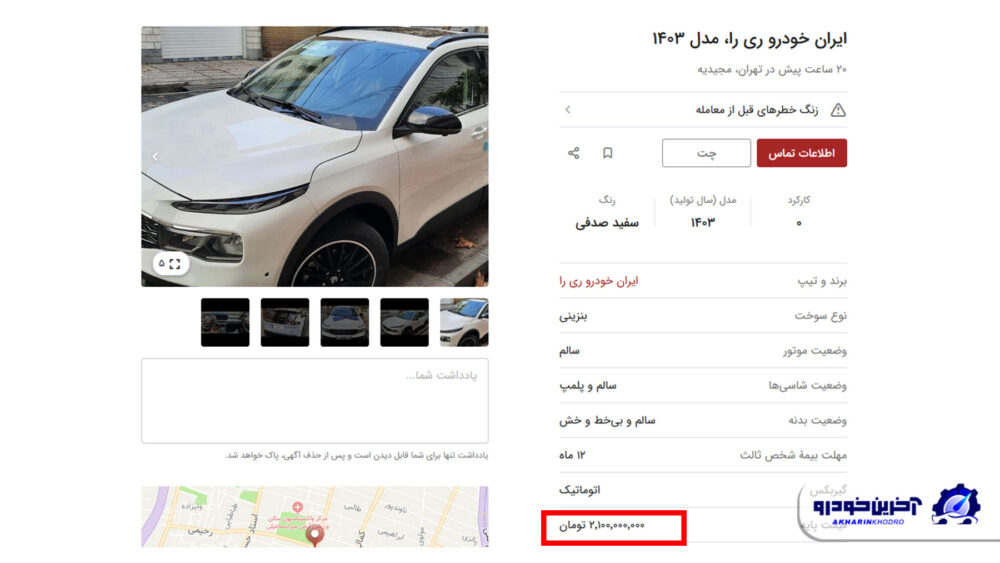Open contact information red button

click(x=802, y=153)
